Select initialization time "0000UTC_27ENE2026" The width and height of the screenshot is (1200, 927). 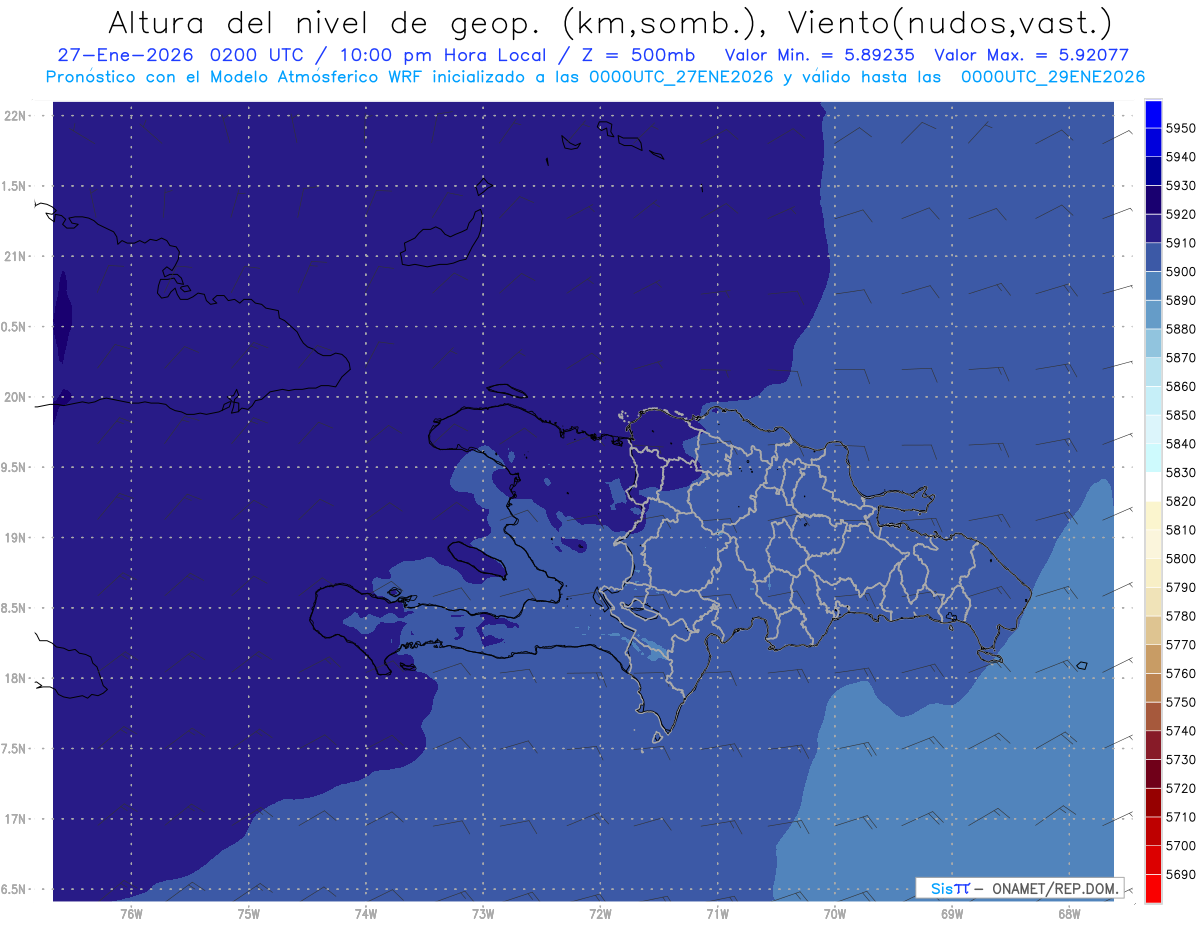681,77
